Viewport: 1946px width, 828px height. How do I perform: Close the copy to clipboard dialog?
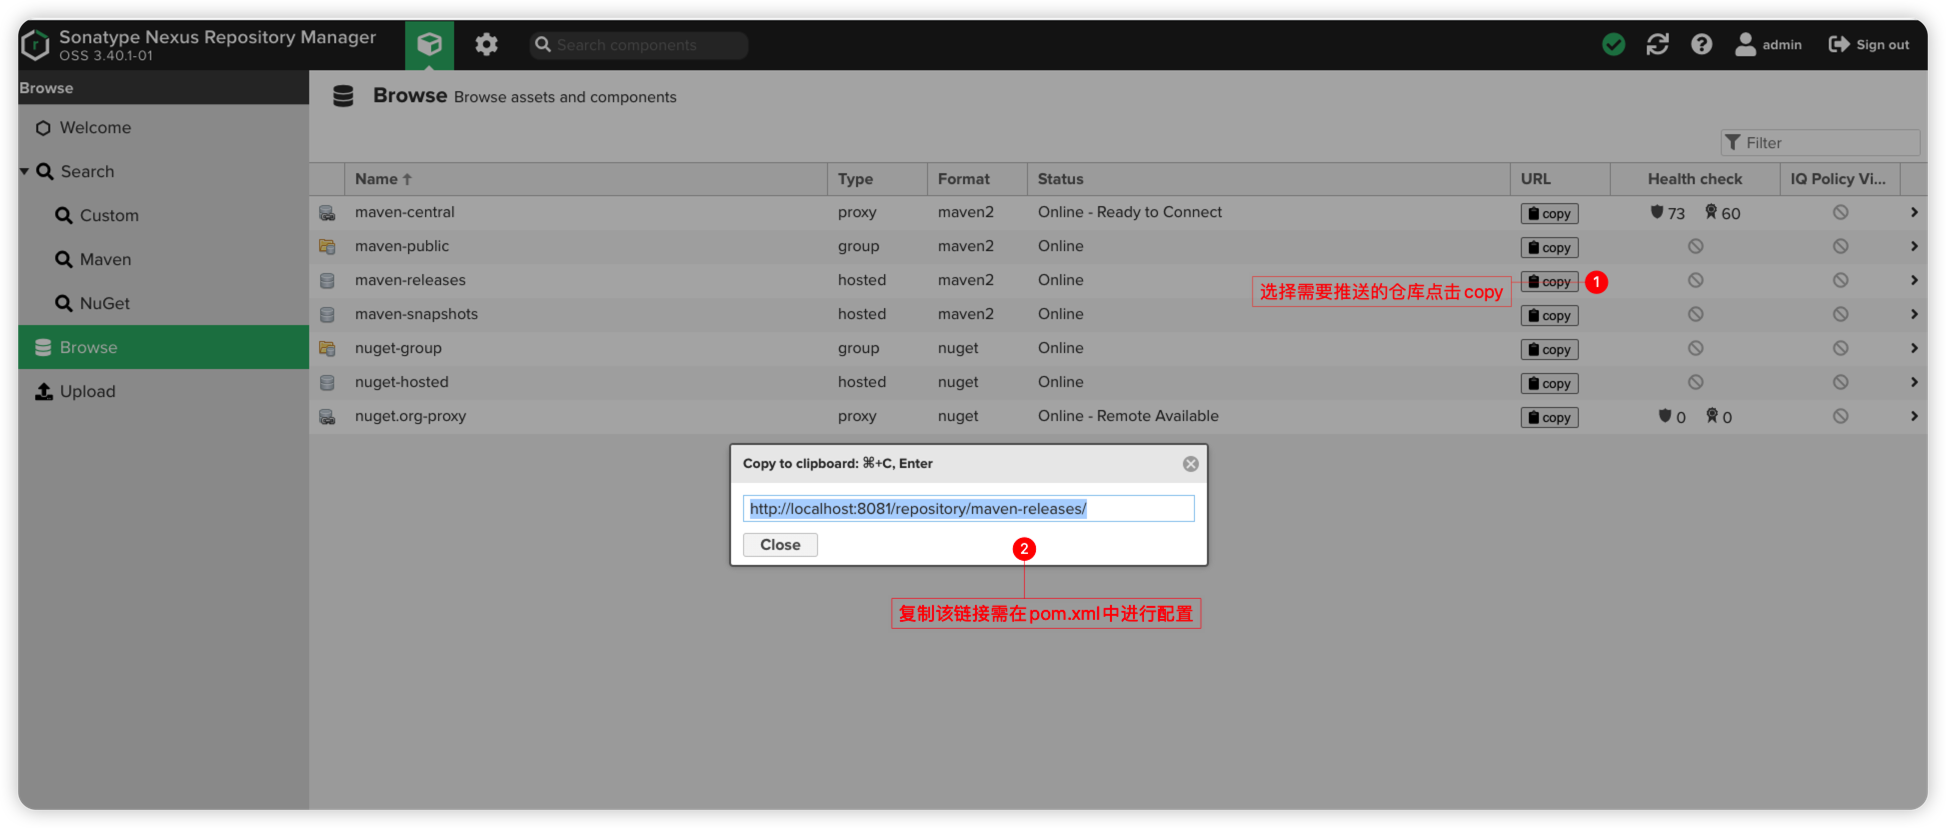[780, 544]
